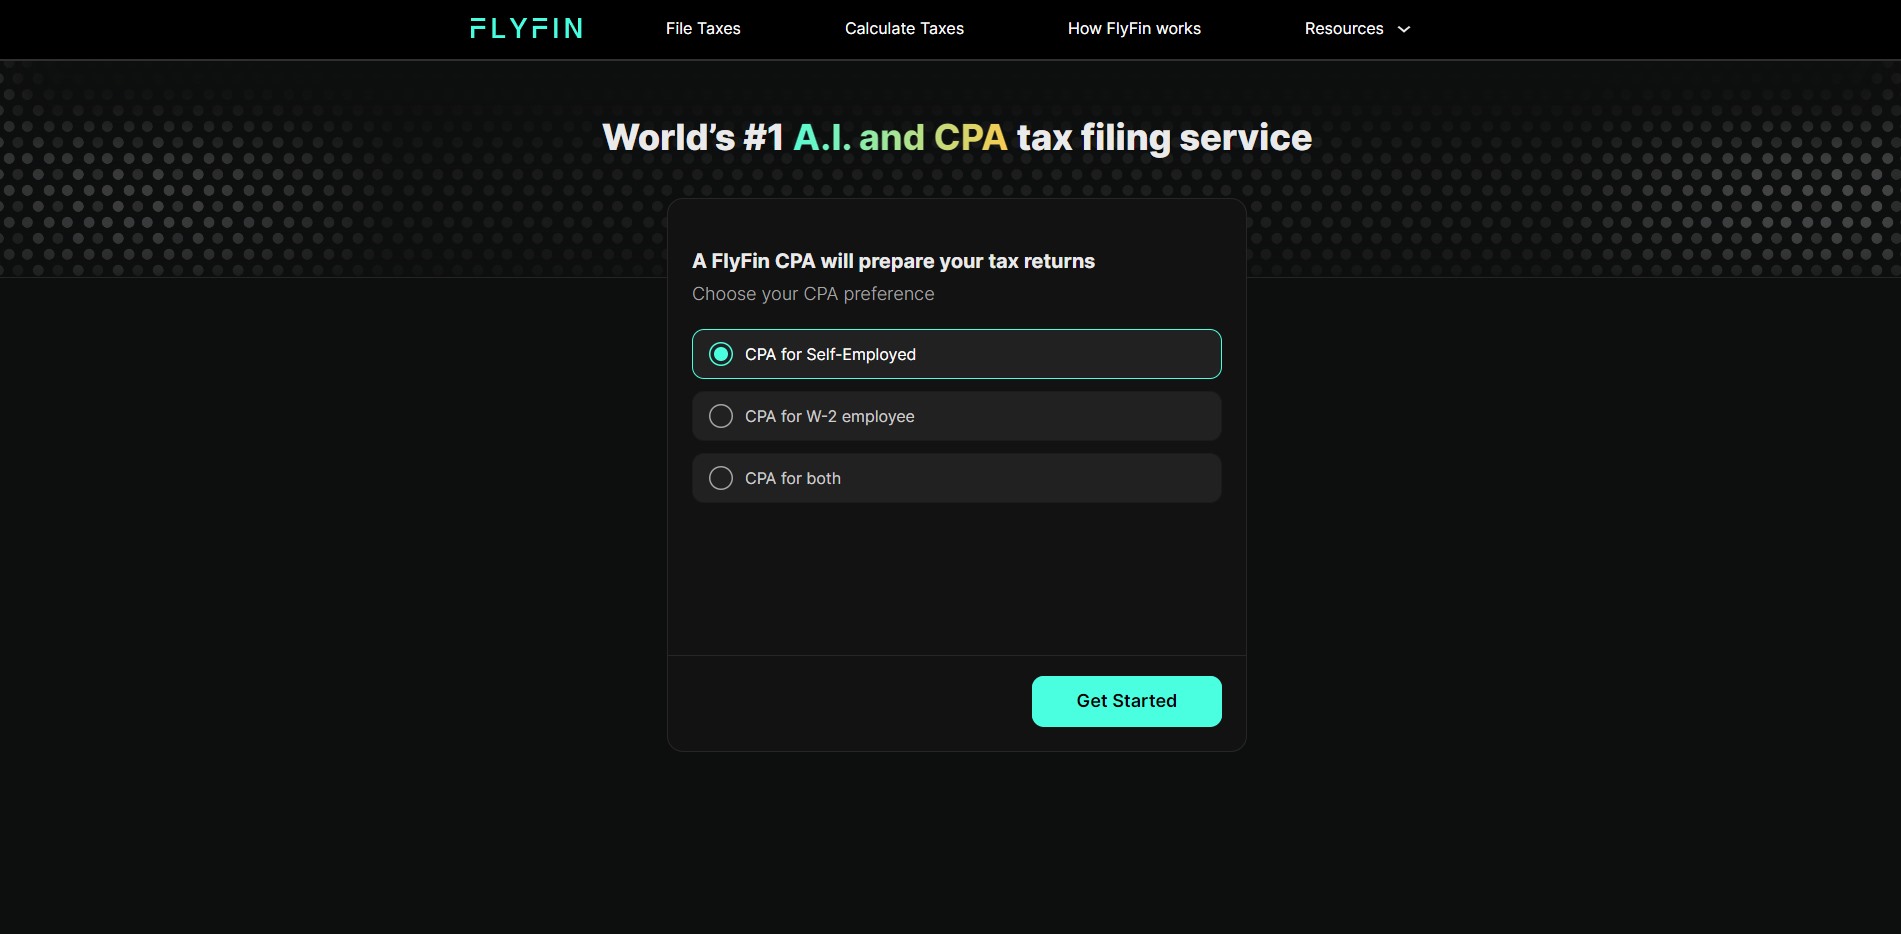Click the headline "World's #1 A.I. and CPA tax filing service"
The image size is (1901, 934).
point(957,137)
